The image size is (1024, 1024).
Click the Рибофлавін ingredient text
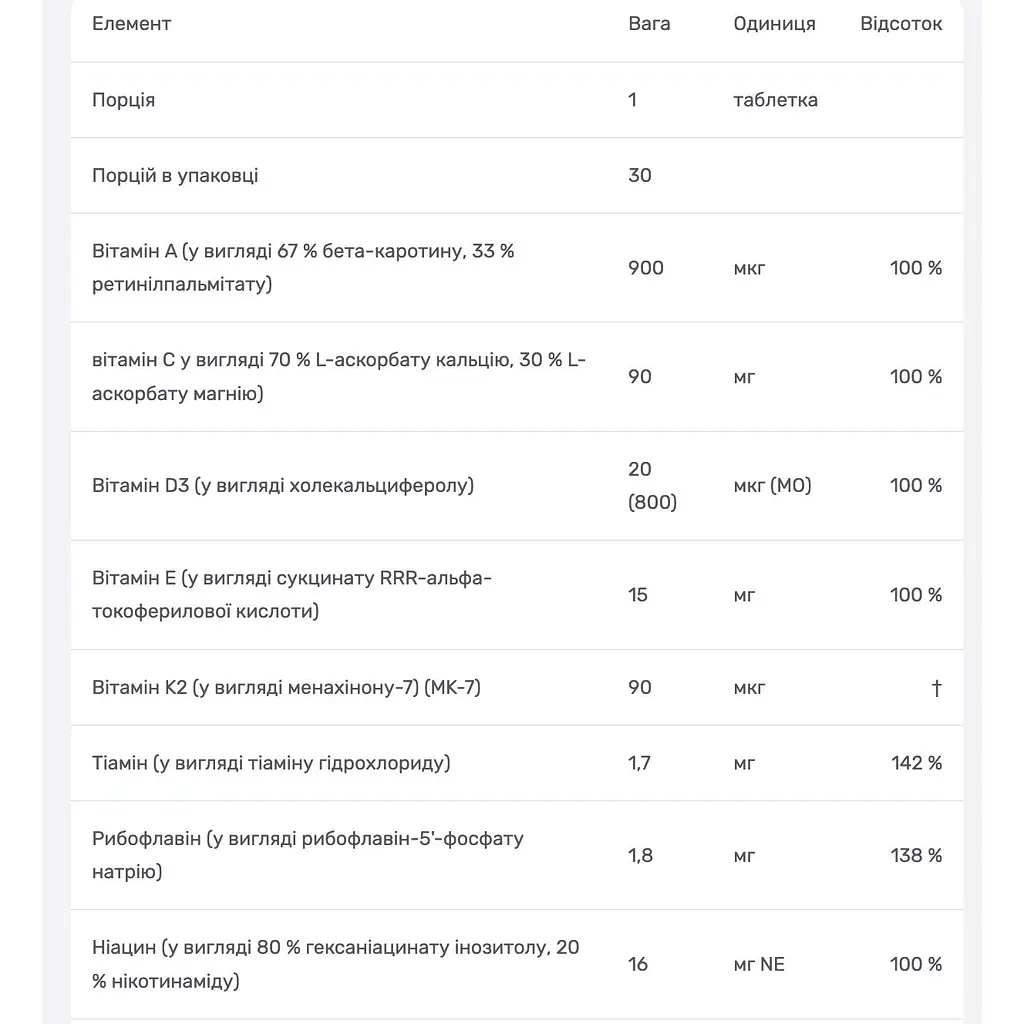click(x=308, y=856)
